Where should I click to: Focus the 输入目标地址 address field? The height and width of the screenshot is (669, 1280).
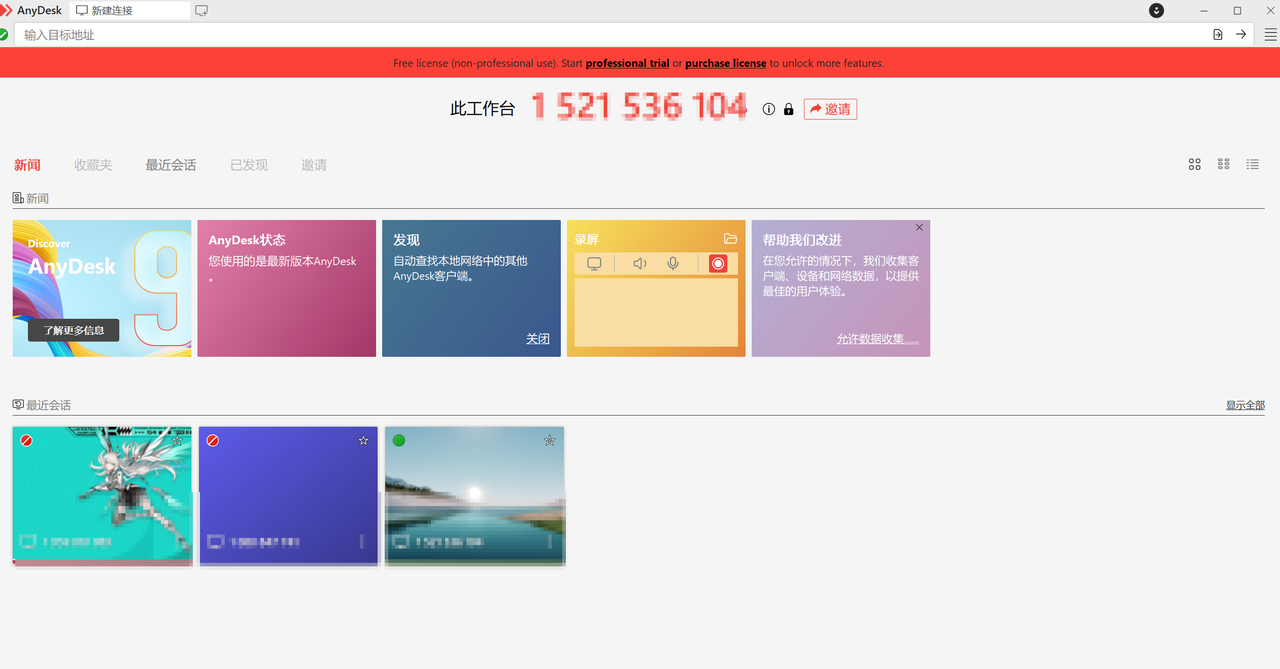(x=610, y=35)
